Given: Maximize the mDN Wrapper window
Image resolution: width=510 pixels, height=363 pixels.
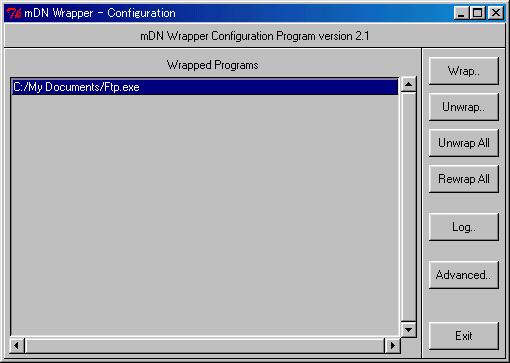Looking at the screenshot, I should 477,13.
